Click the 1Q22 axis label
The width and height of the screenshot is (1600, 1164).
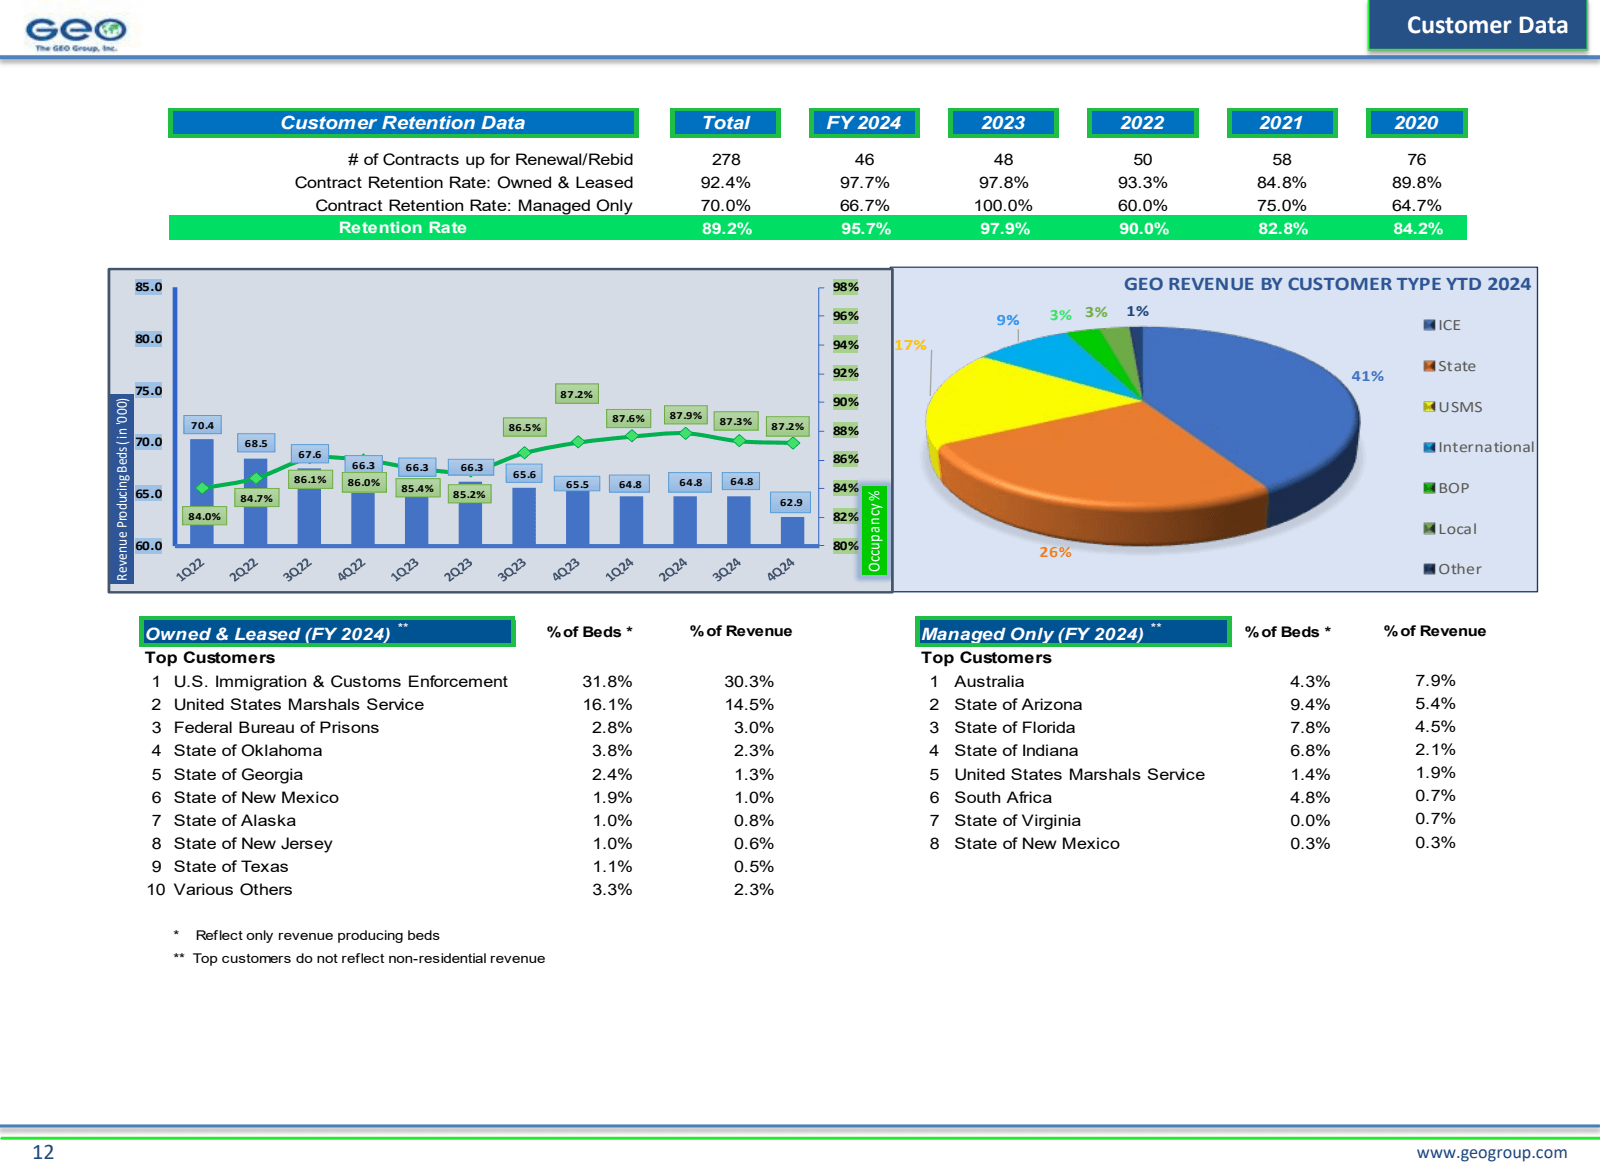click(x=190, y=570)
